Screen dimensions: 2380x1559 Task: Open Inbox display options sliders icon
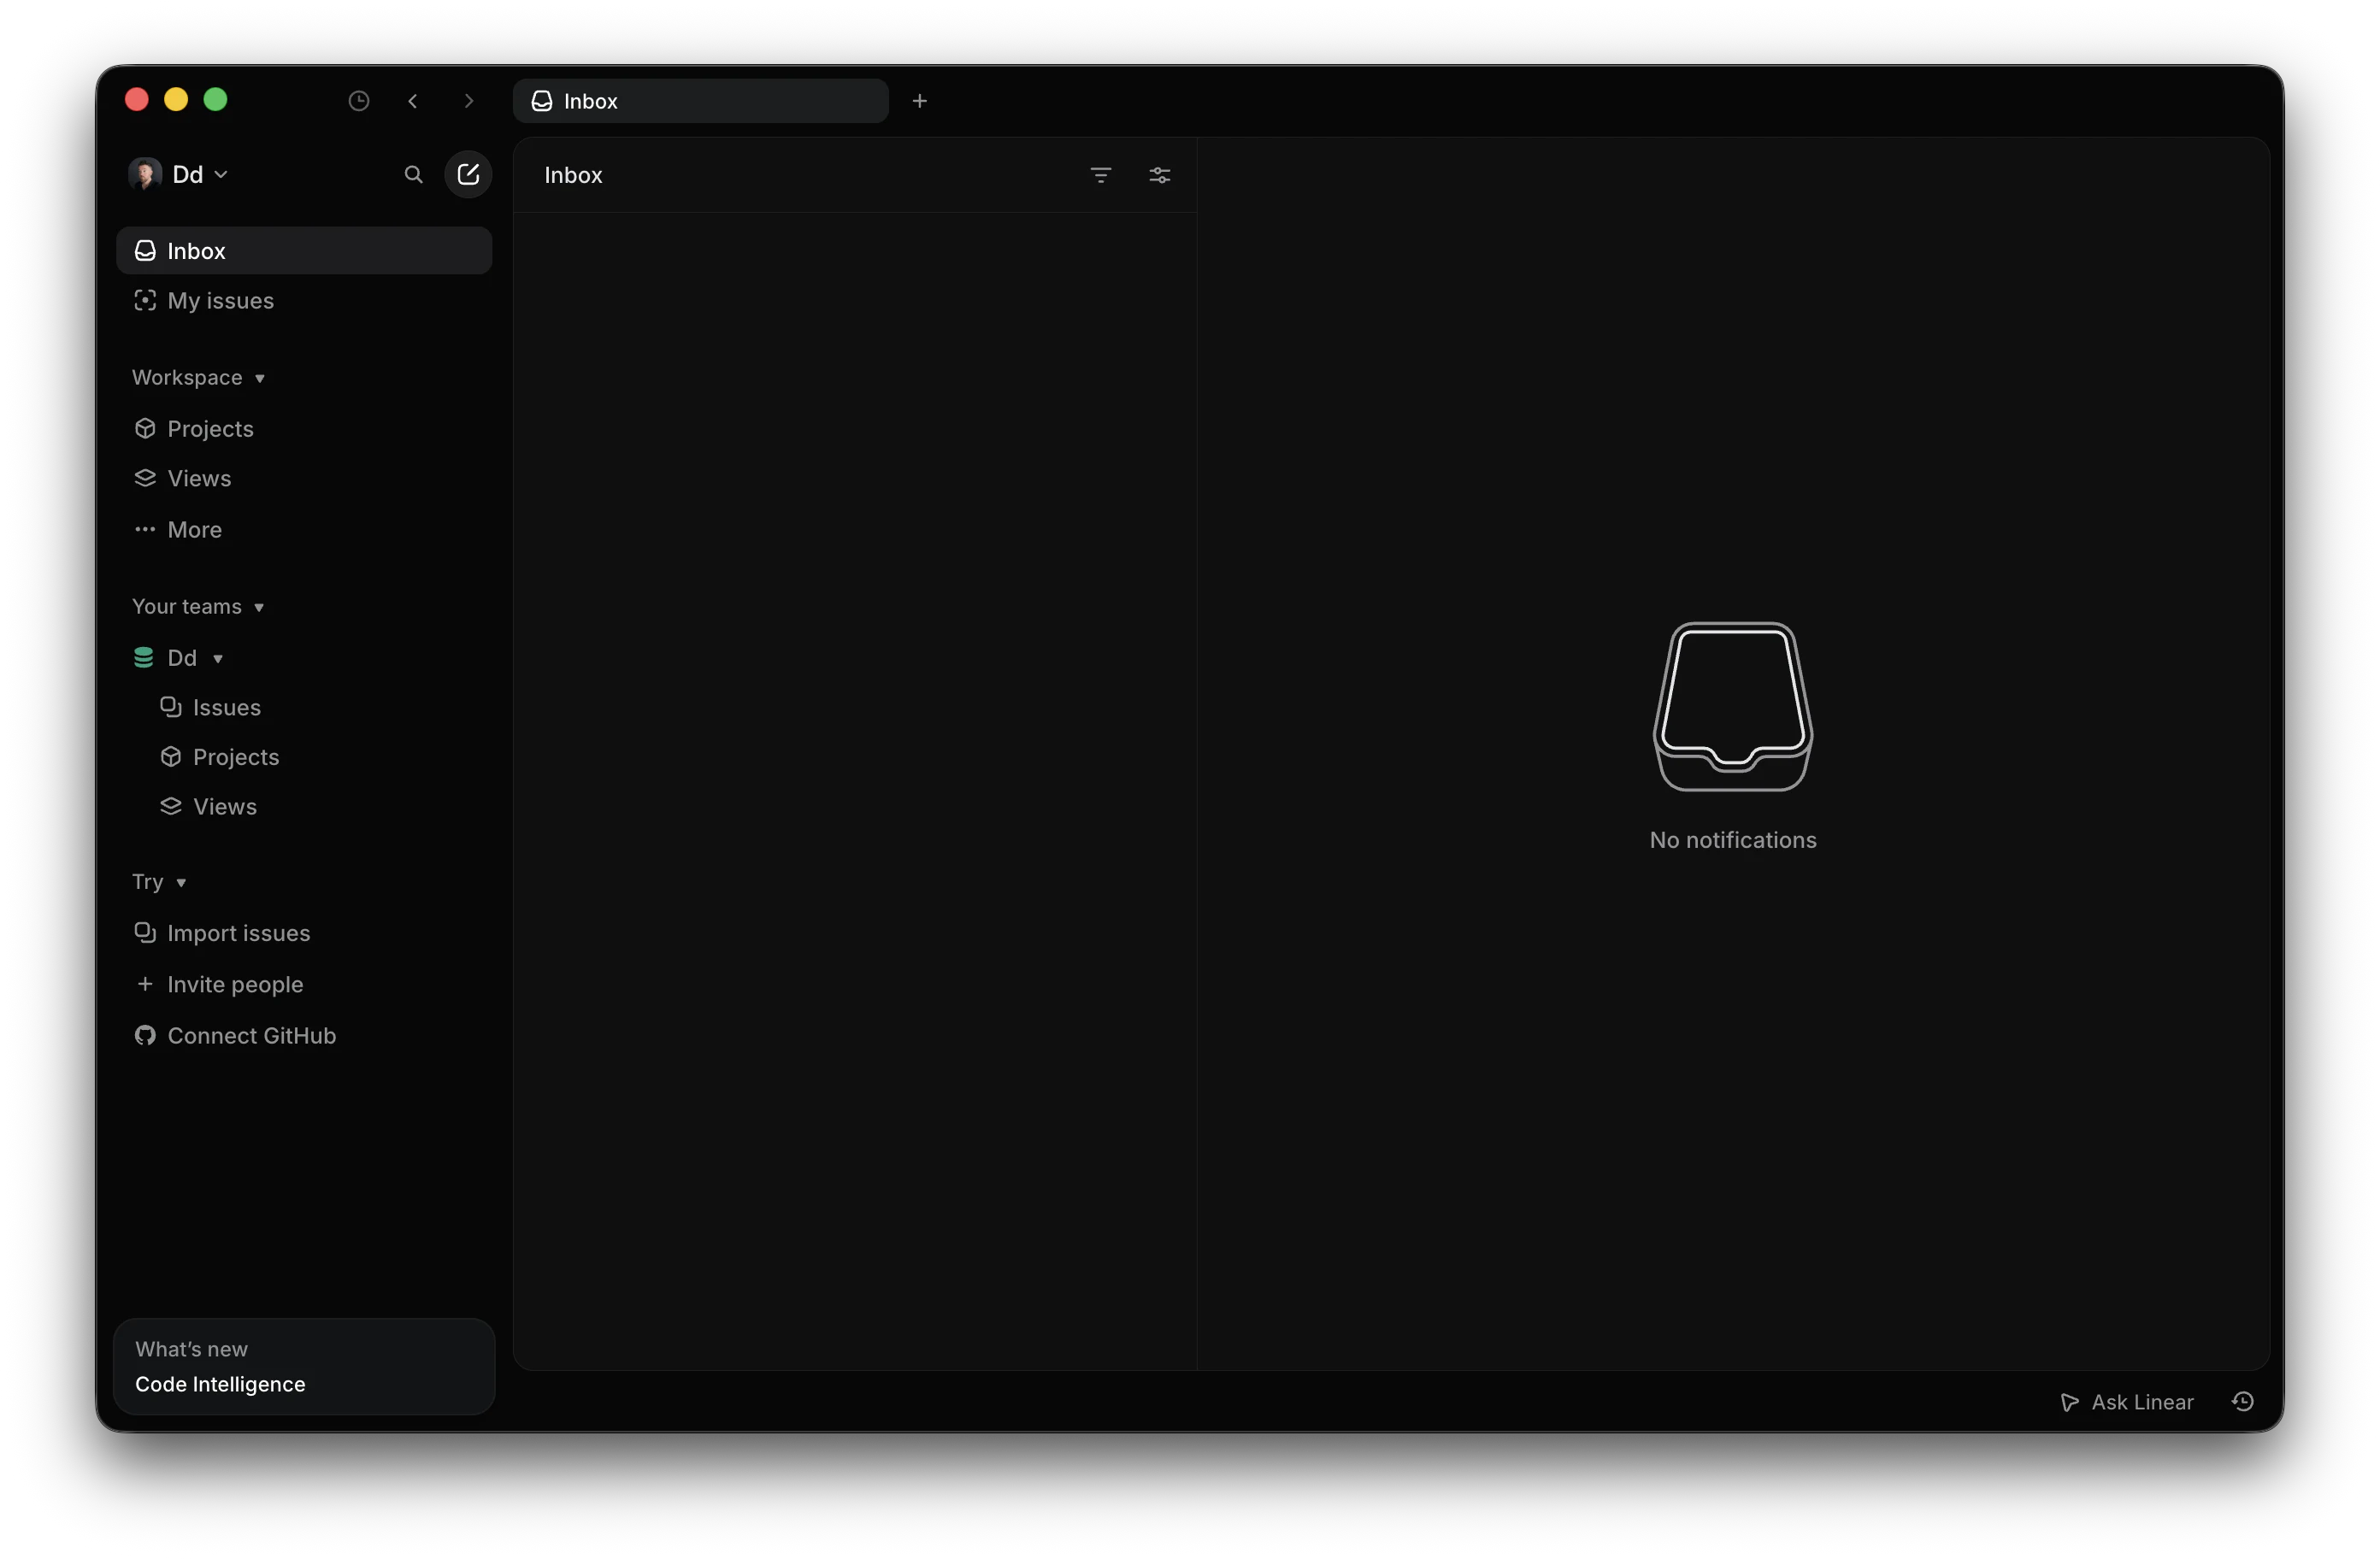pyautogui.click(x=1160, y=176)
